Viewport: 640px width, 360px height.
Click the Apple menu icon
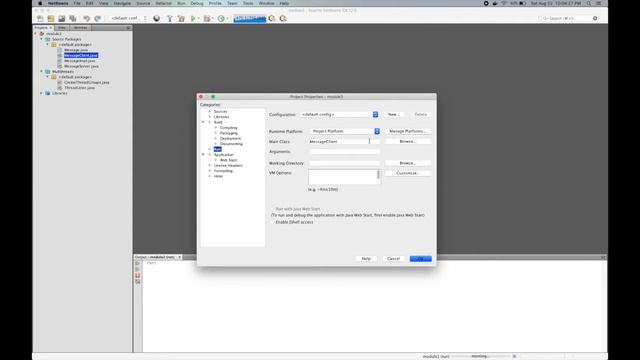[40, 3]
